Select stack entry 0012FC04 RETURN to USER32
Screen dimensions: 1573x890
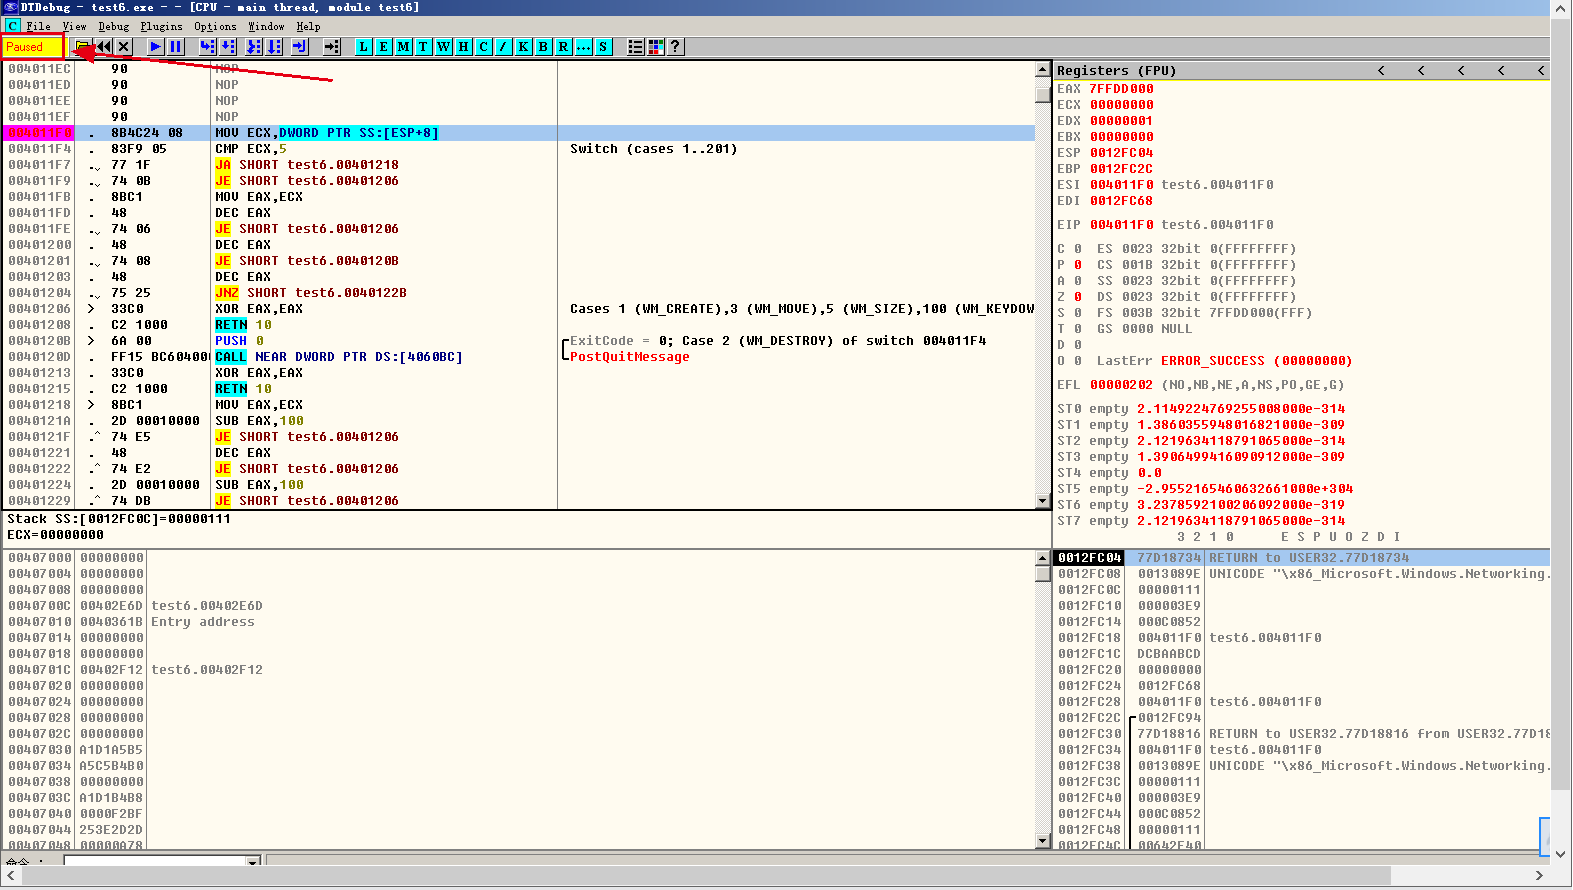tap(1301, 558)
